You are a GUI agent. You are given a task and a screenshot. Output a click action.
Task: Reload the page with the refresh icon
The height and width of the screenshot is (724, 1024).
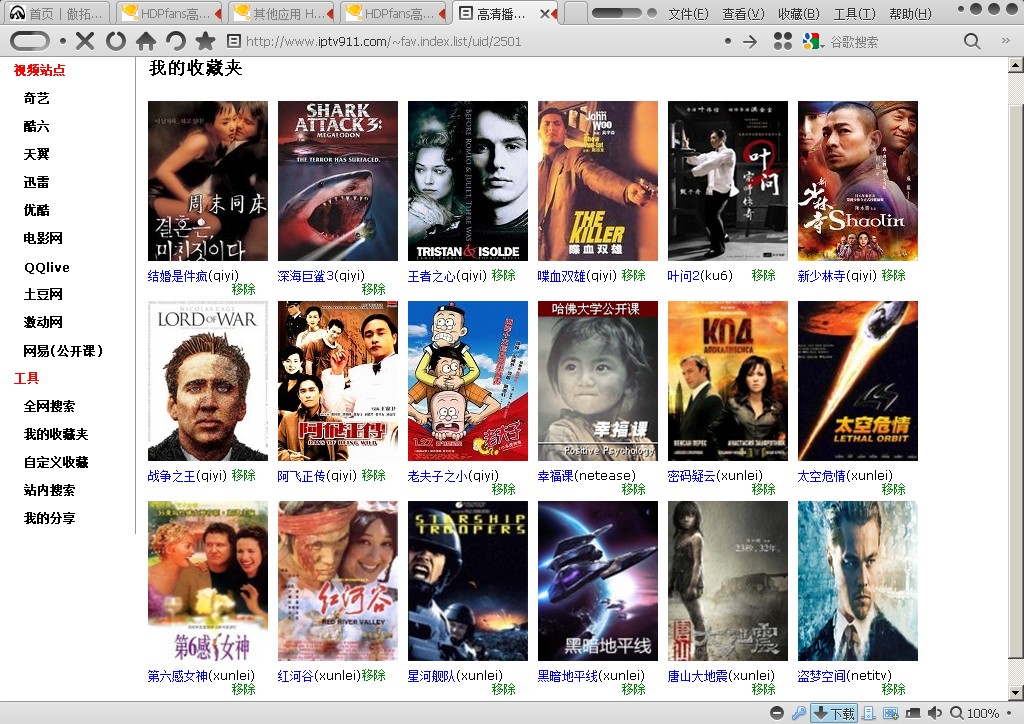(116, 42)
